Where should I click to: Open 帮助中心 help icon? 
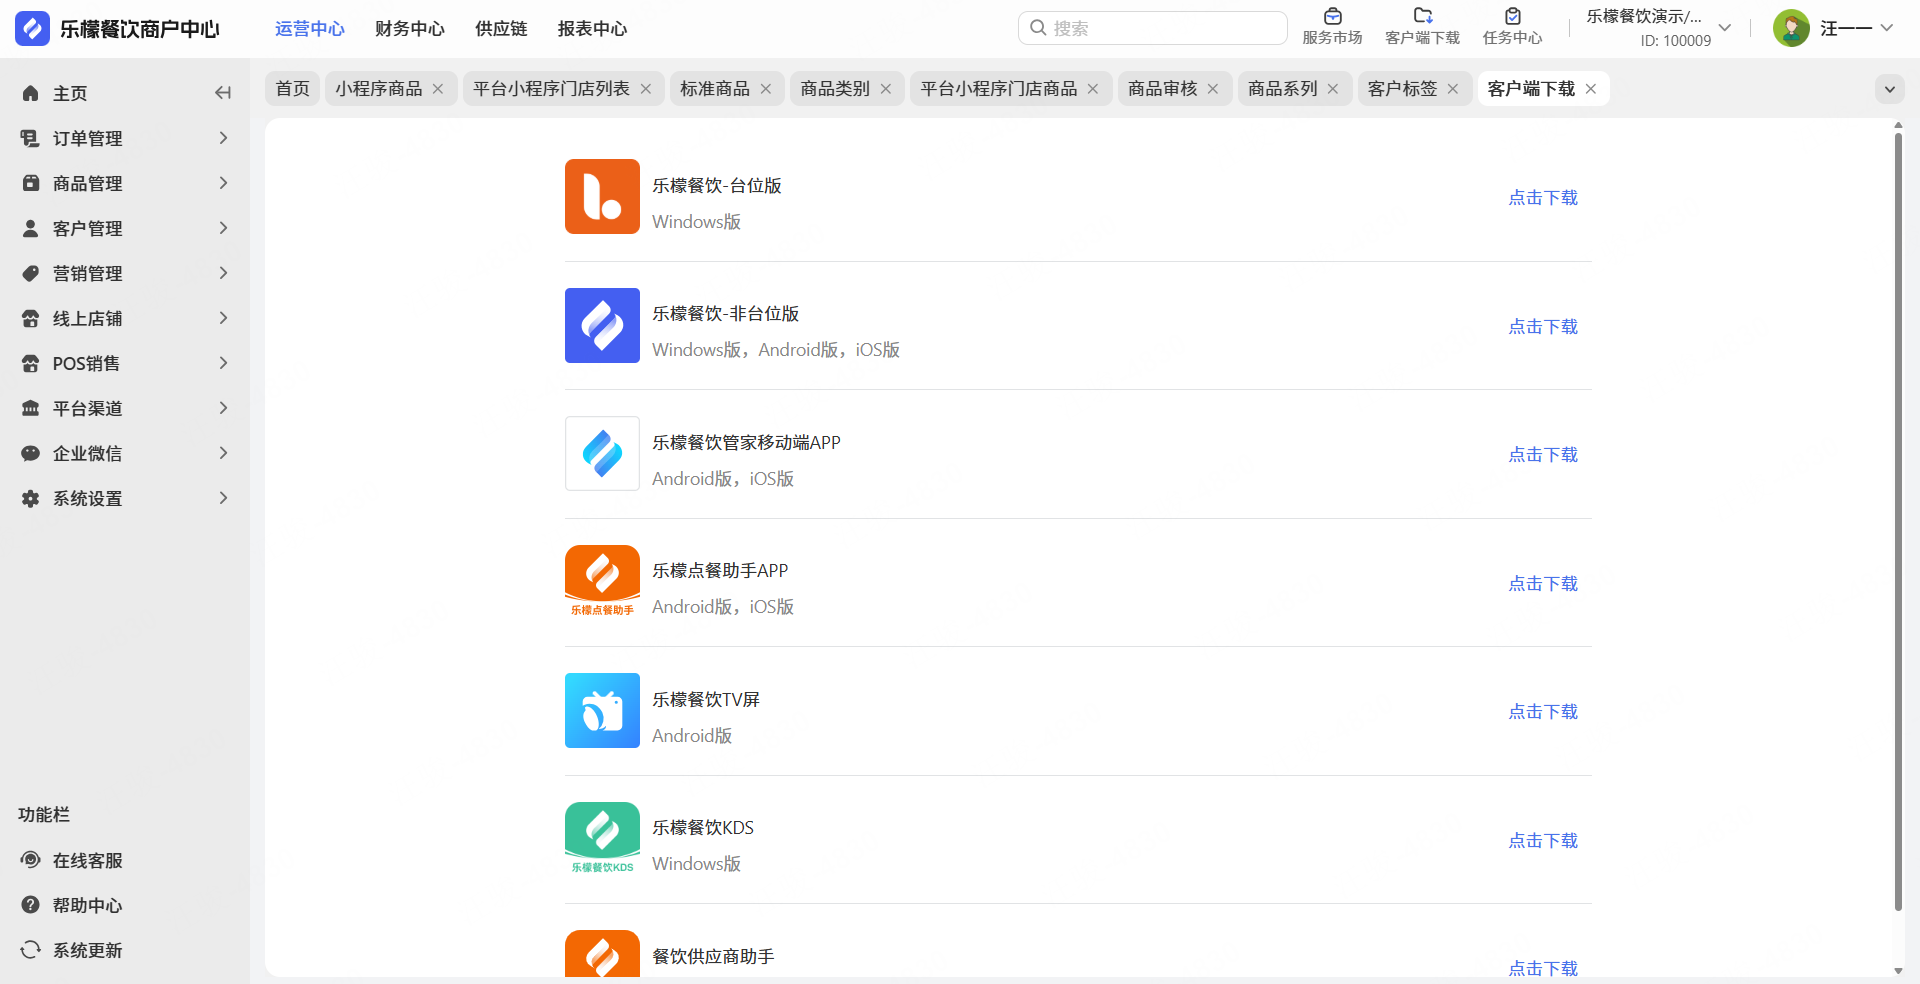pos(31,905)
